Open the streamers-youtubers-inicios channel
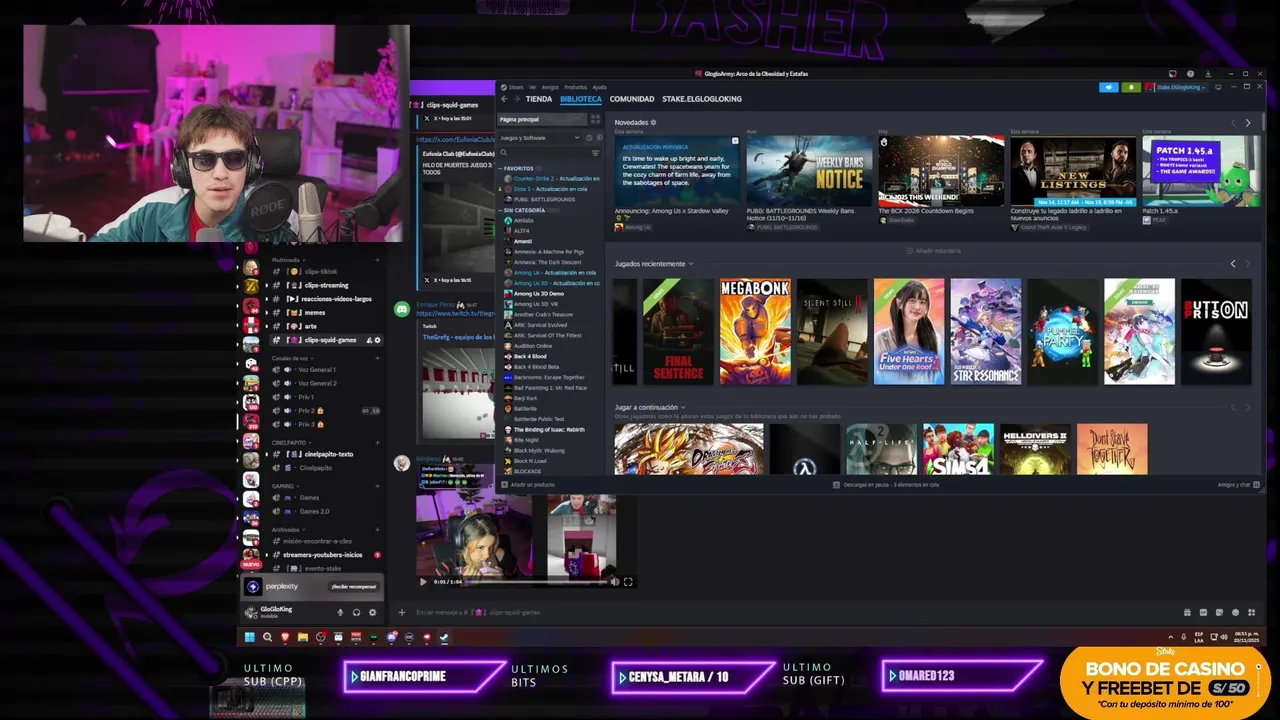Screen dimensions: 1280x720 pyautogui.click(x=323, y=554)
